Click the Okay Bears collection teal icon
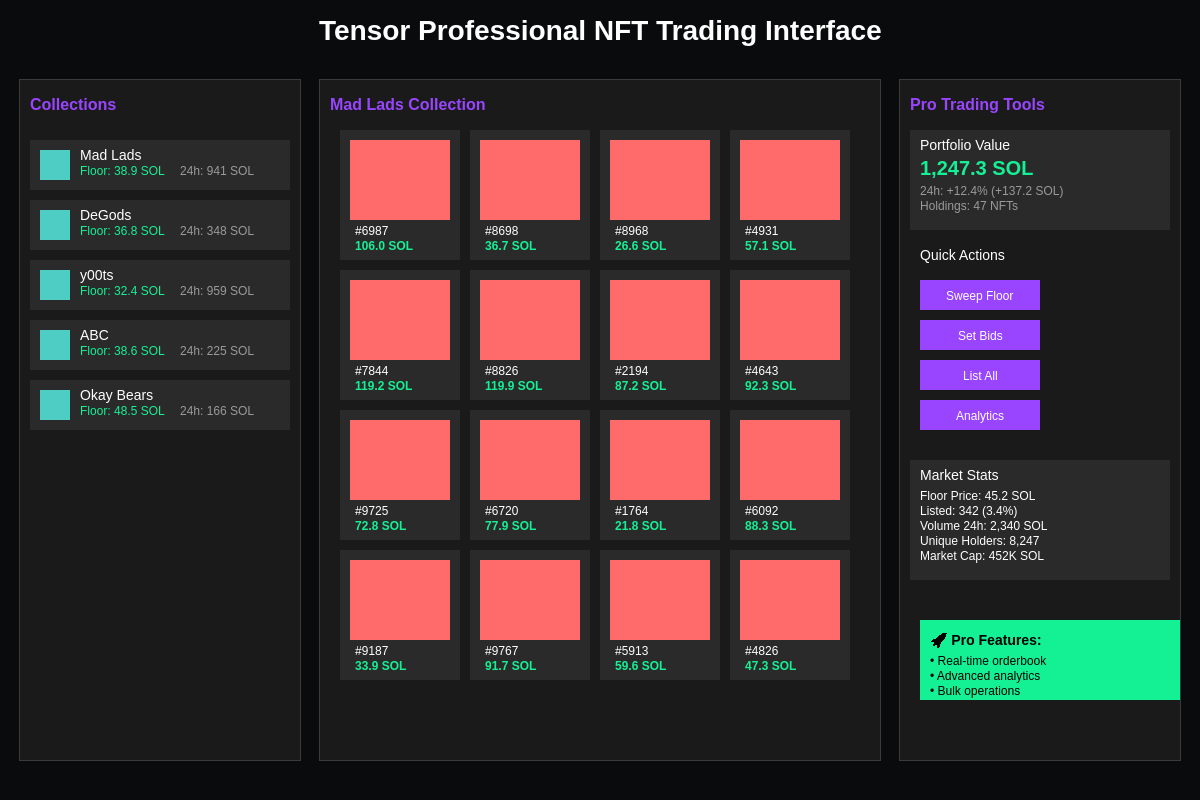Viewport: 1200px width, 800px height. click(x=55, y=405)
